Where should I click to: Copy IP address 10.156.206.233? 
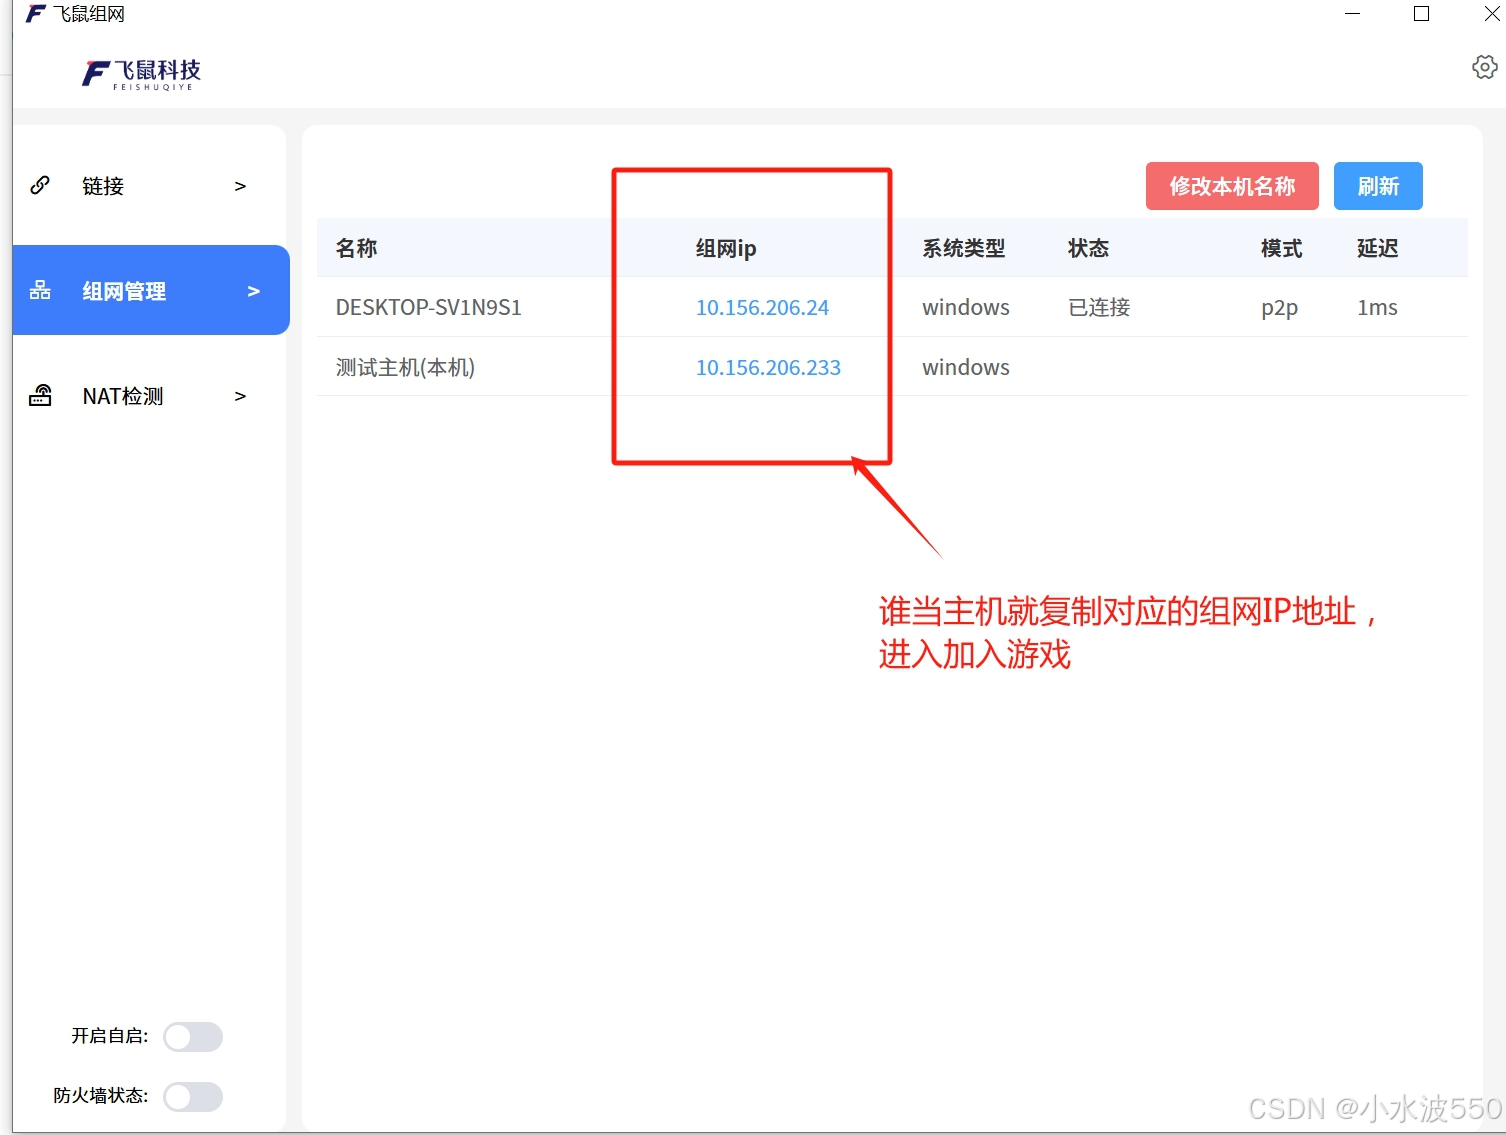[x=768, y=367]
